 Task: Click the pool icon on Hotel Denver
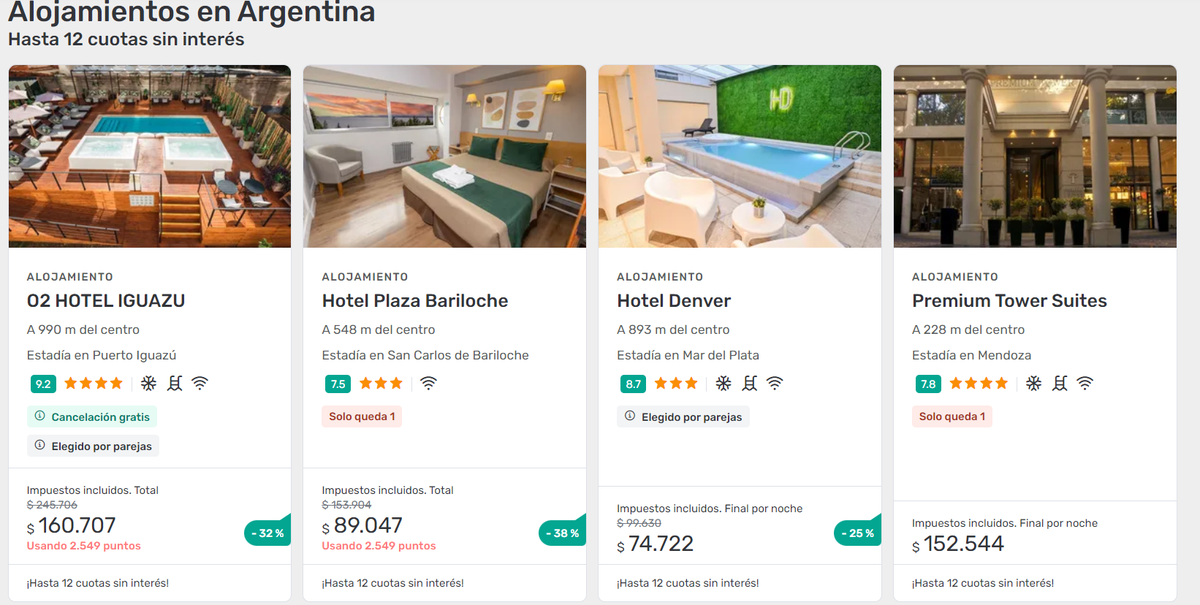pyautogui.click(x=749, y=383)
